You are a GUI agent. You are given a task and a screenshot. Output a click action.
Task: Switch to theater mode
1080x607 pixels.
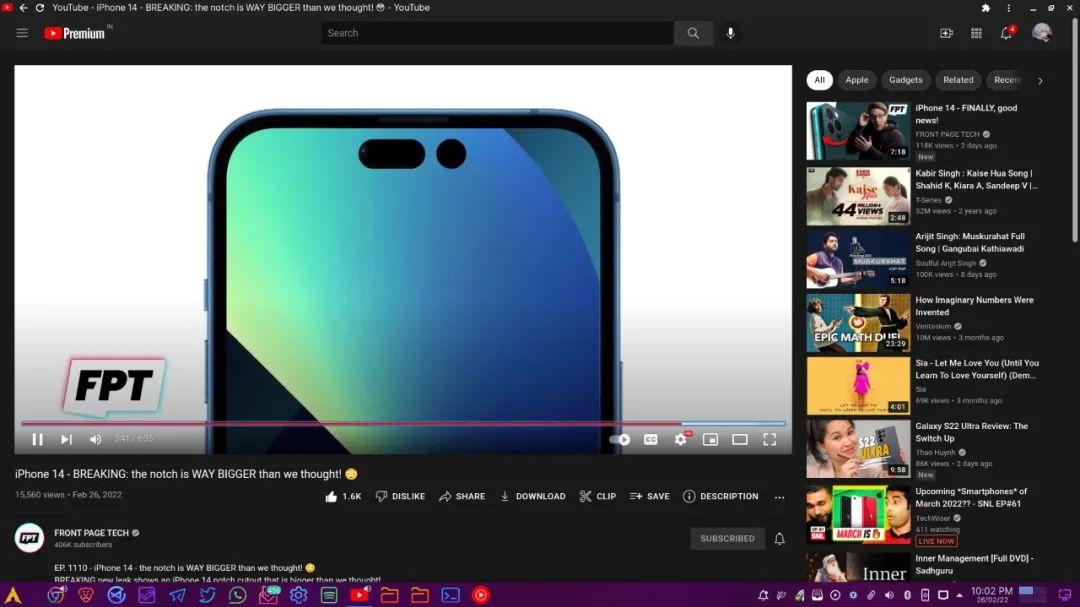[740, 439]
